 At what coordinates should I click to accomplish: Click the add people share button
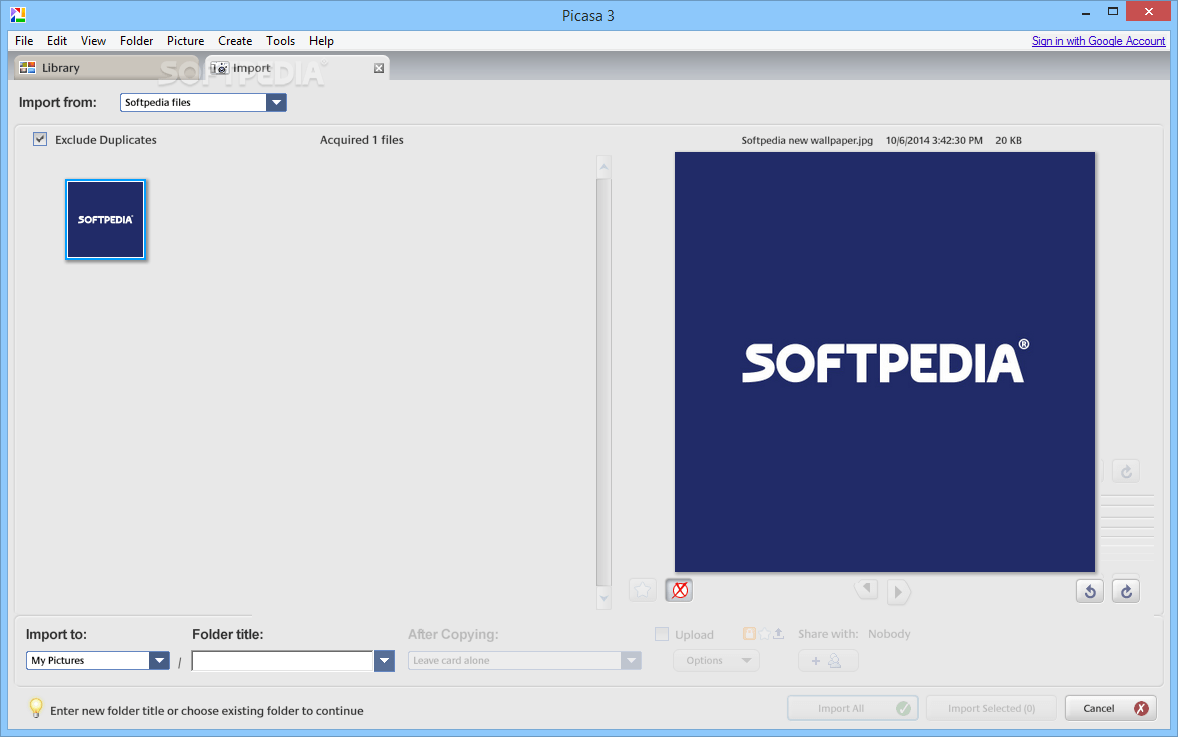(828, 660)
